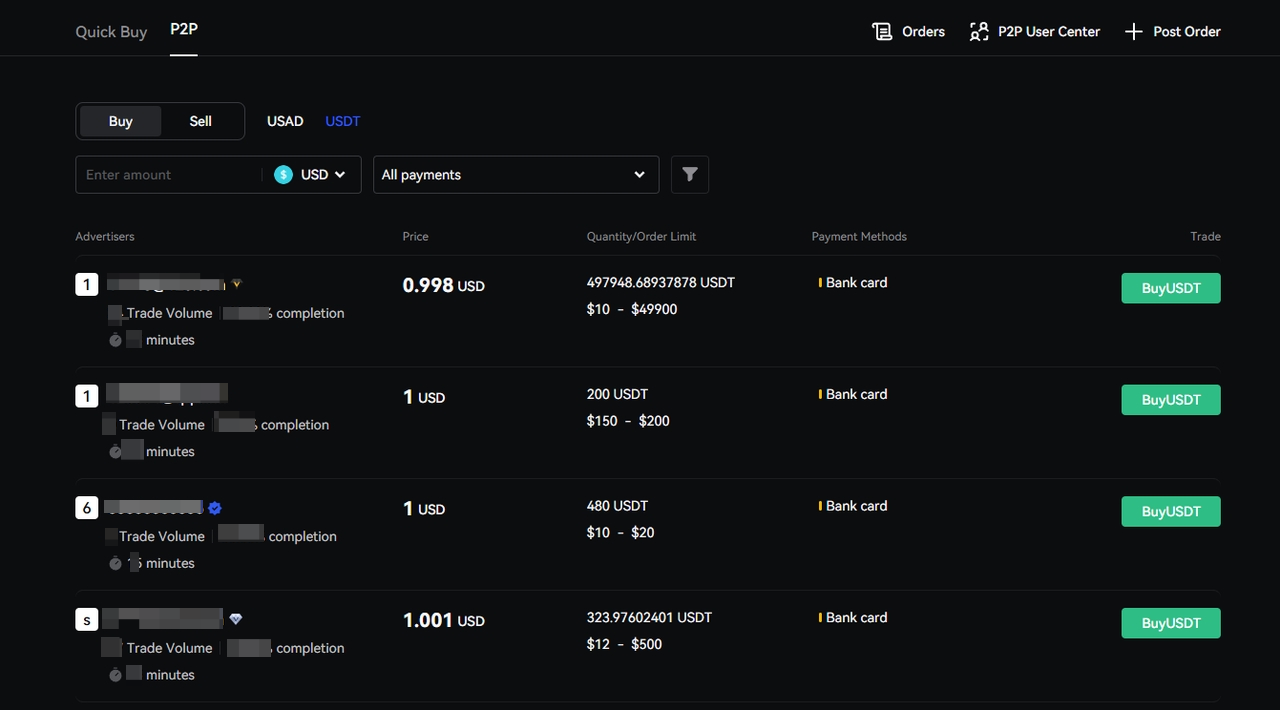The width and height of the screenshot is (1280, 710).
Task: Click the Price column header
Action: coord(416,237)
